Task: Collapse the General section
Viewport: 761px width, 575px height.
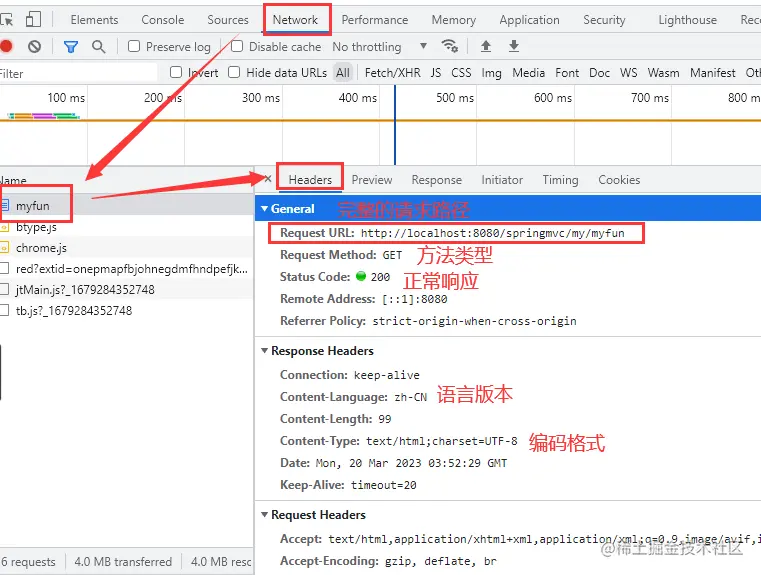Action: [x=265, y=209]
